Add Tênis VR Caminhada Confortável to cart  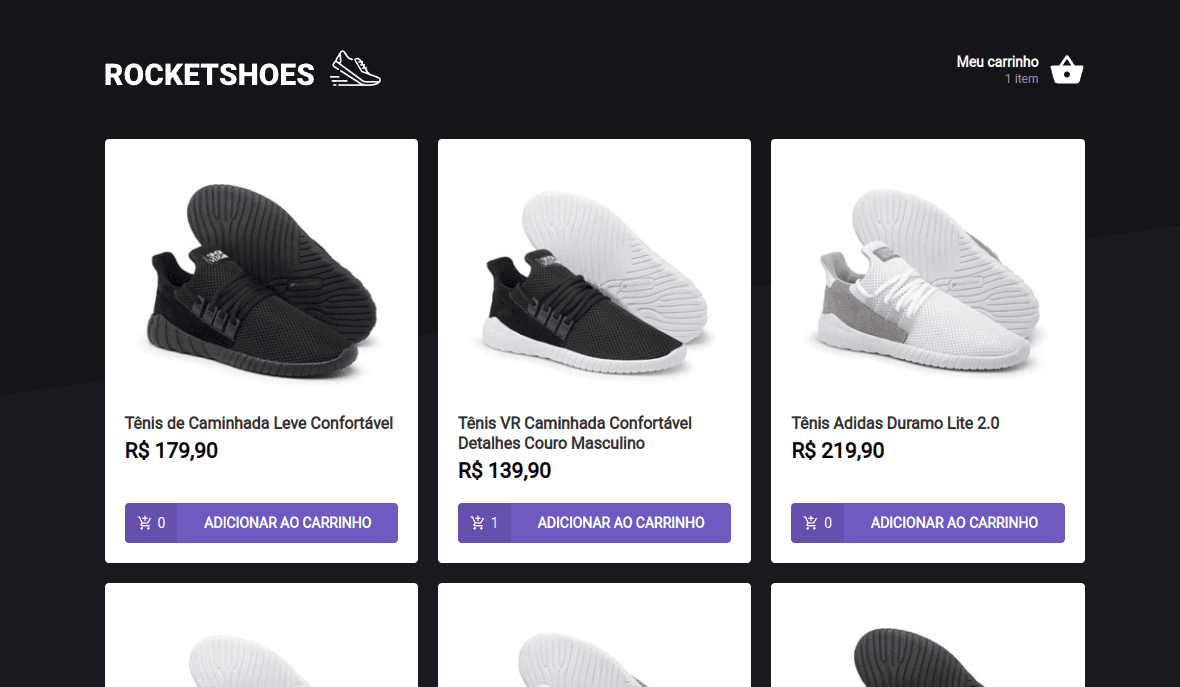point(620,522)
